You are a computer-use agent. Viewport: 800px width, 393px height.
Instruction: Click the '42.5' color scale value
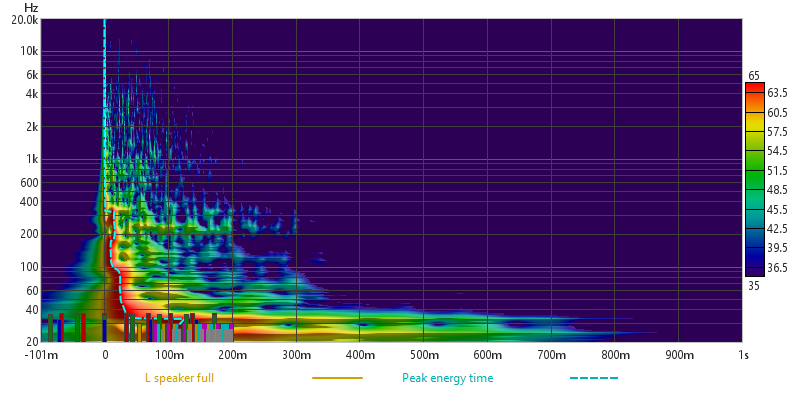point(777,229)
